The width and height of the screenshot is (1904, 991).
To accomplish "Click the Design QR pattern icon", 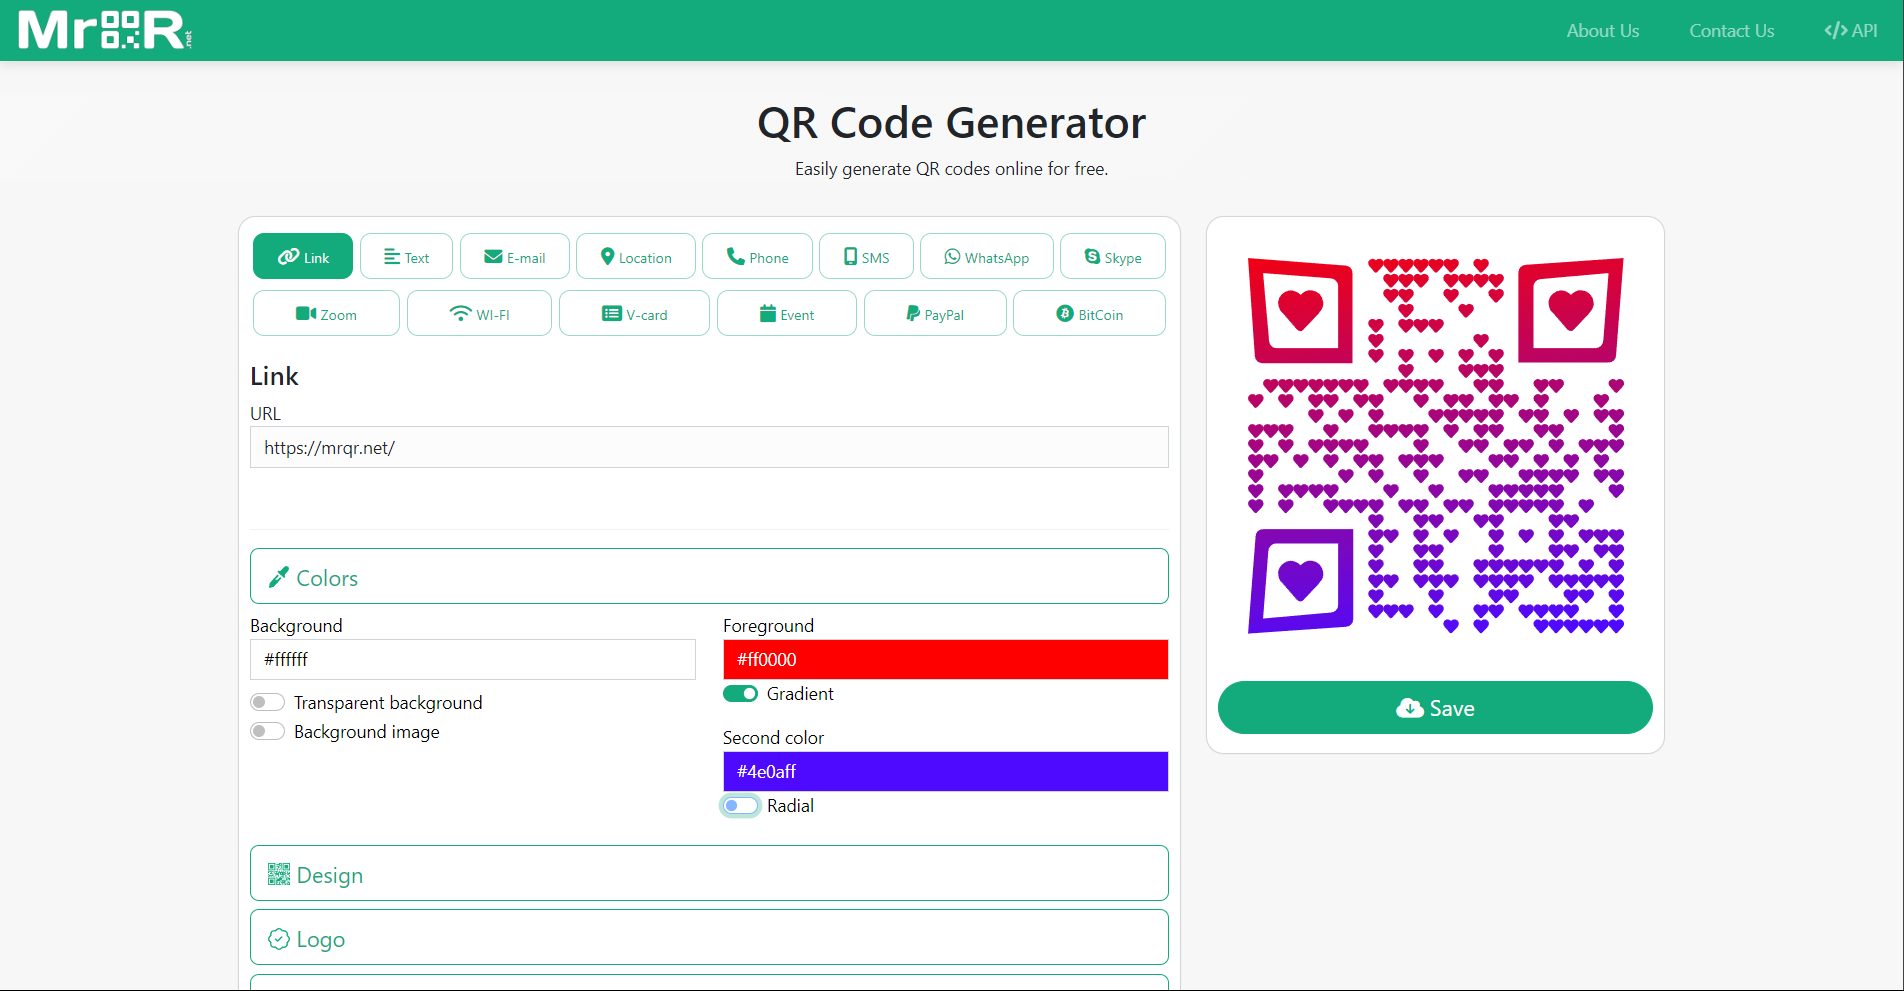I will pos(279,875).
